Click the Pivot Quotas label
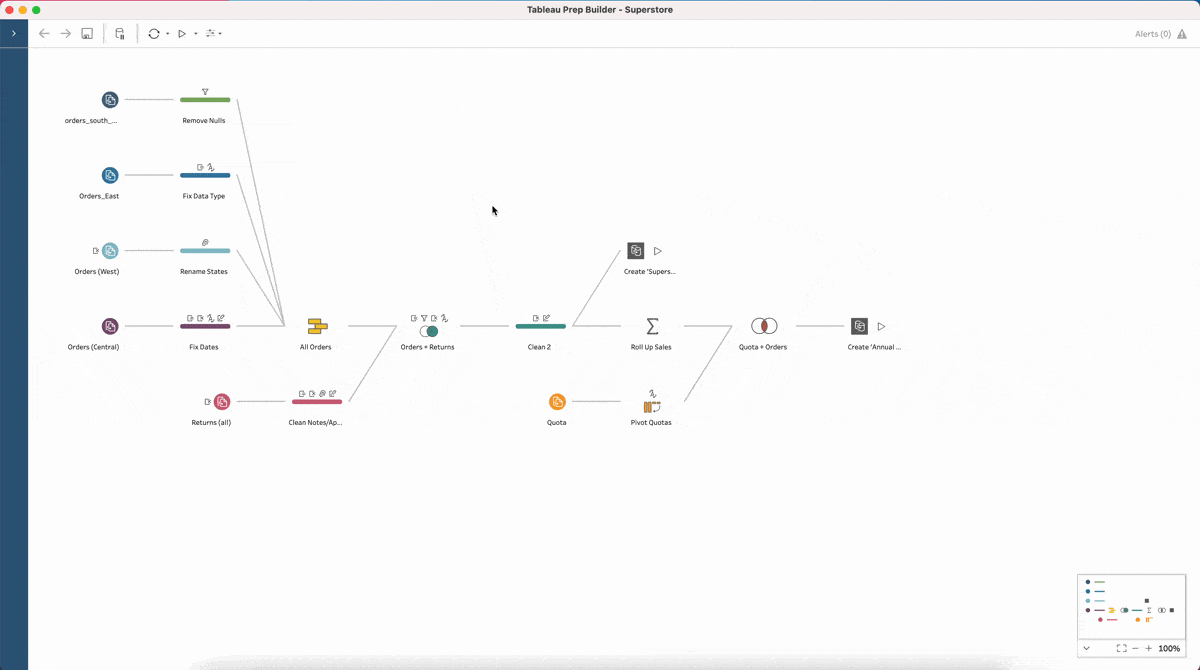Image resolution: width=1200 pixels, height=670 pixels. (x=651, y=422)
